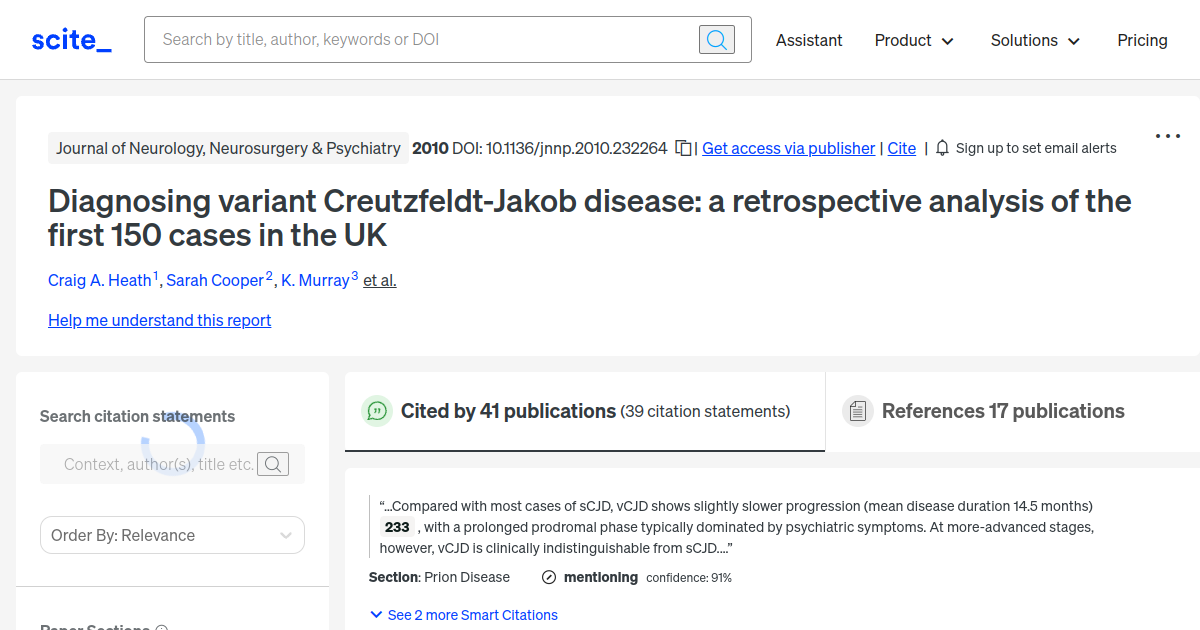This screenshot has height=630, width=1200.
Task: Switch to the References 17 publications tab
Action: 1002,410
